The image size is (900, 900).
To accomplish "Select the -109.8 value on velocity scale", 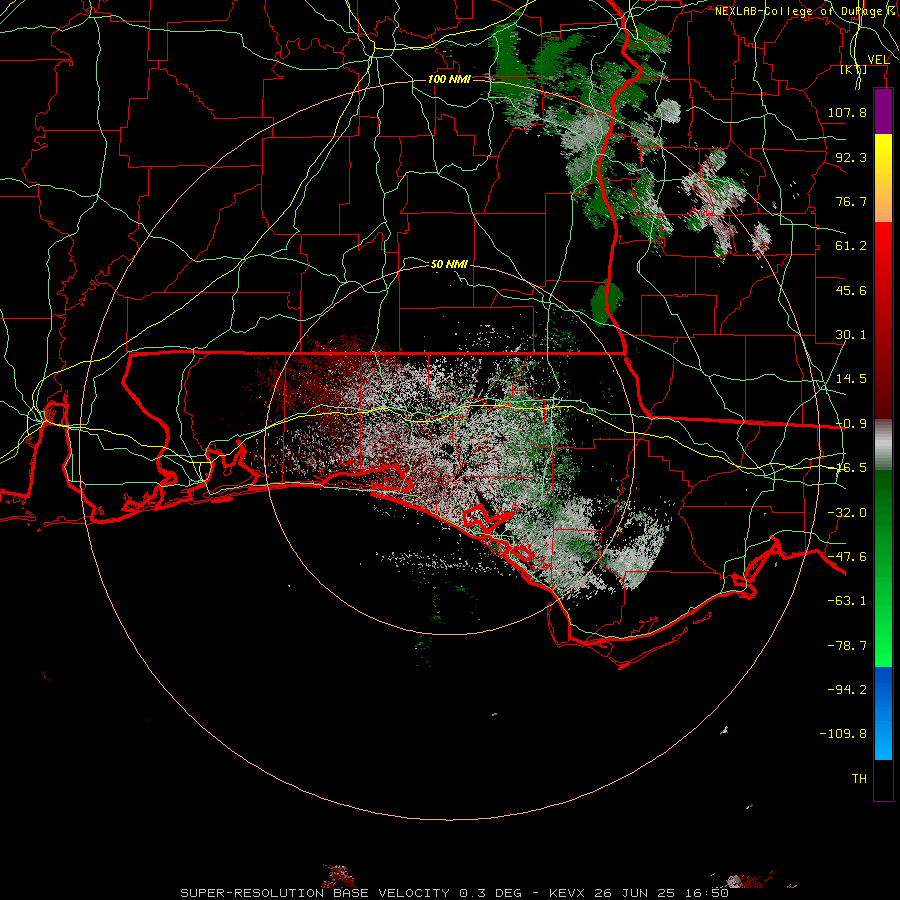I will click(843, 734).
